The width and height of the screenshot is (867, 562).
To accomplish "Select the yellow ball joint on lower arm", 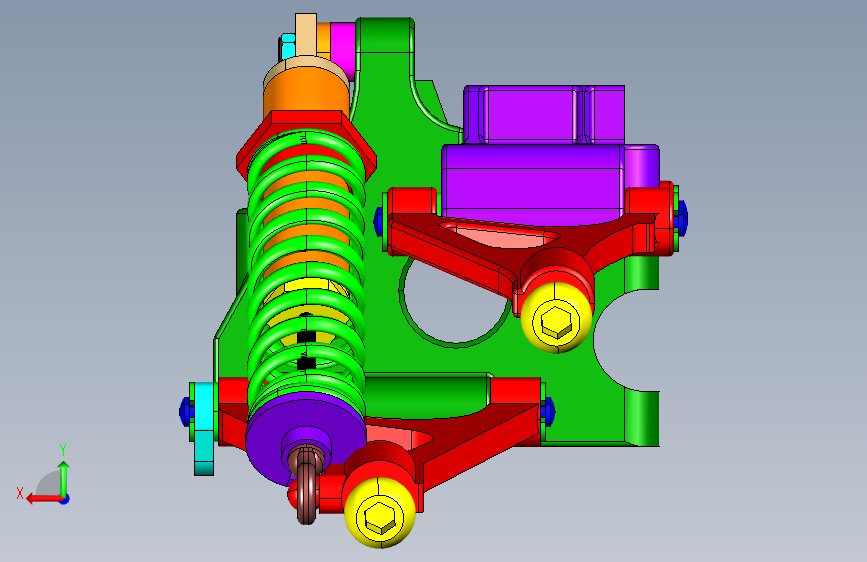I will pos(380,513).
